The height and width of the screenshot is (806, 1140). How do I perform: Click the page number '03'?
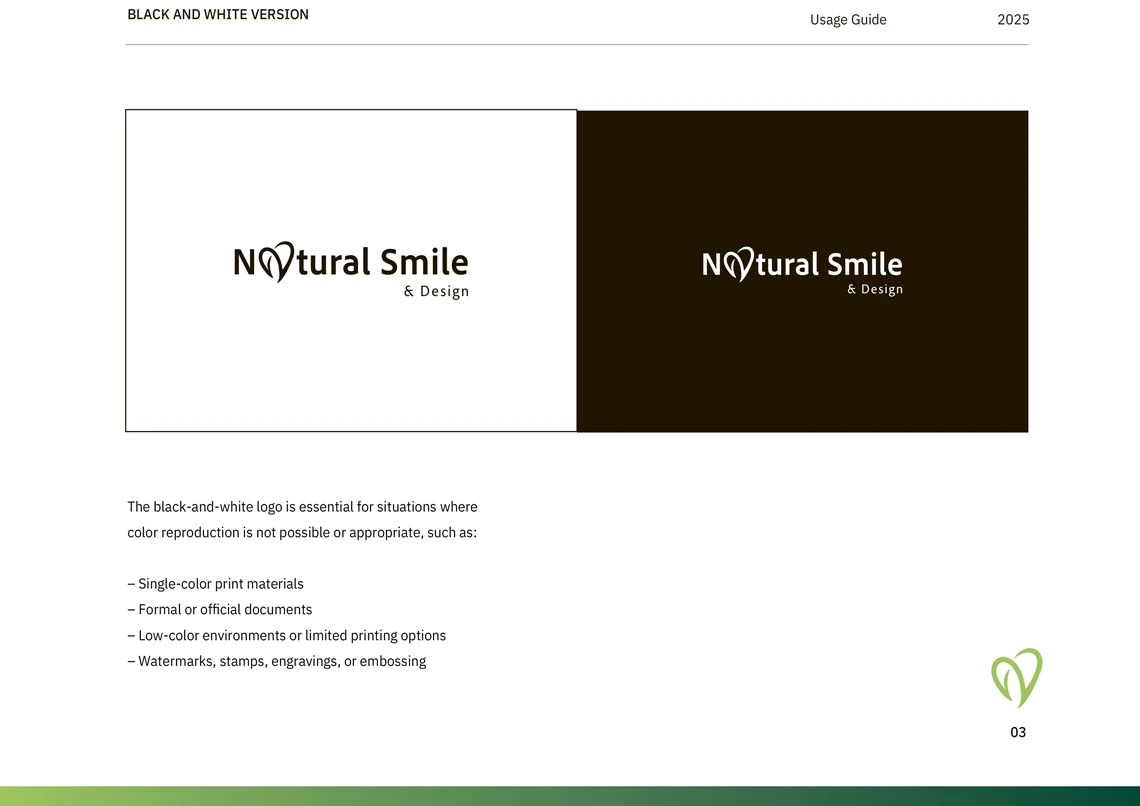pos(1018,732)
